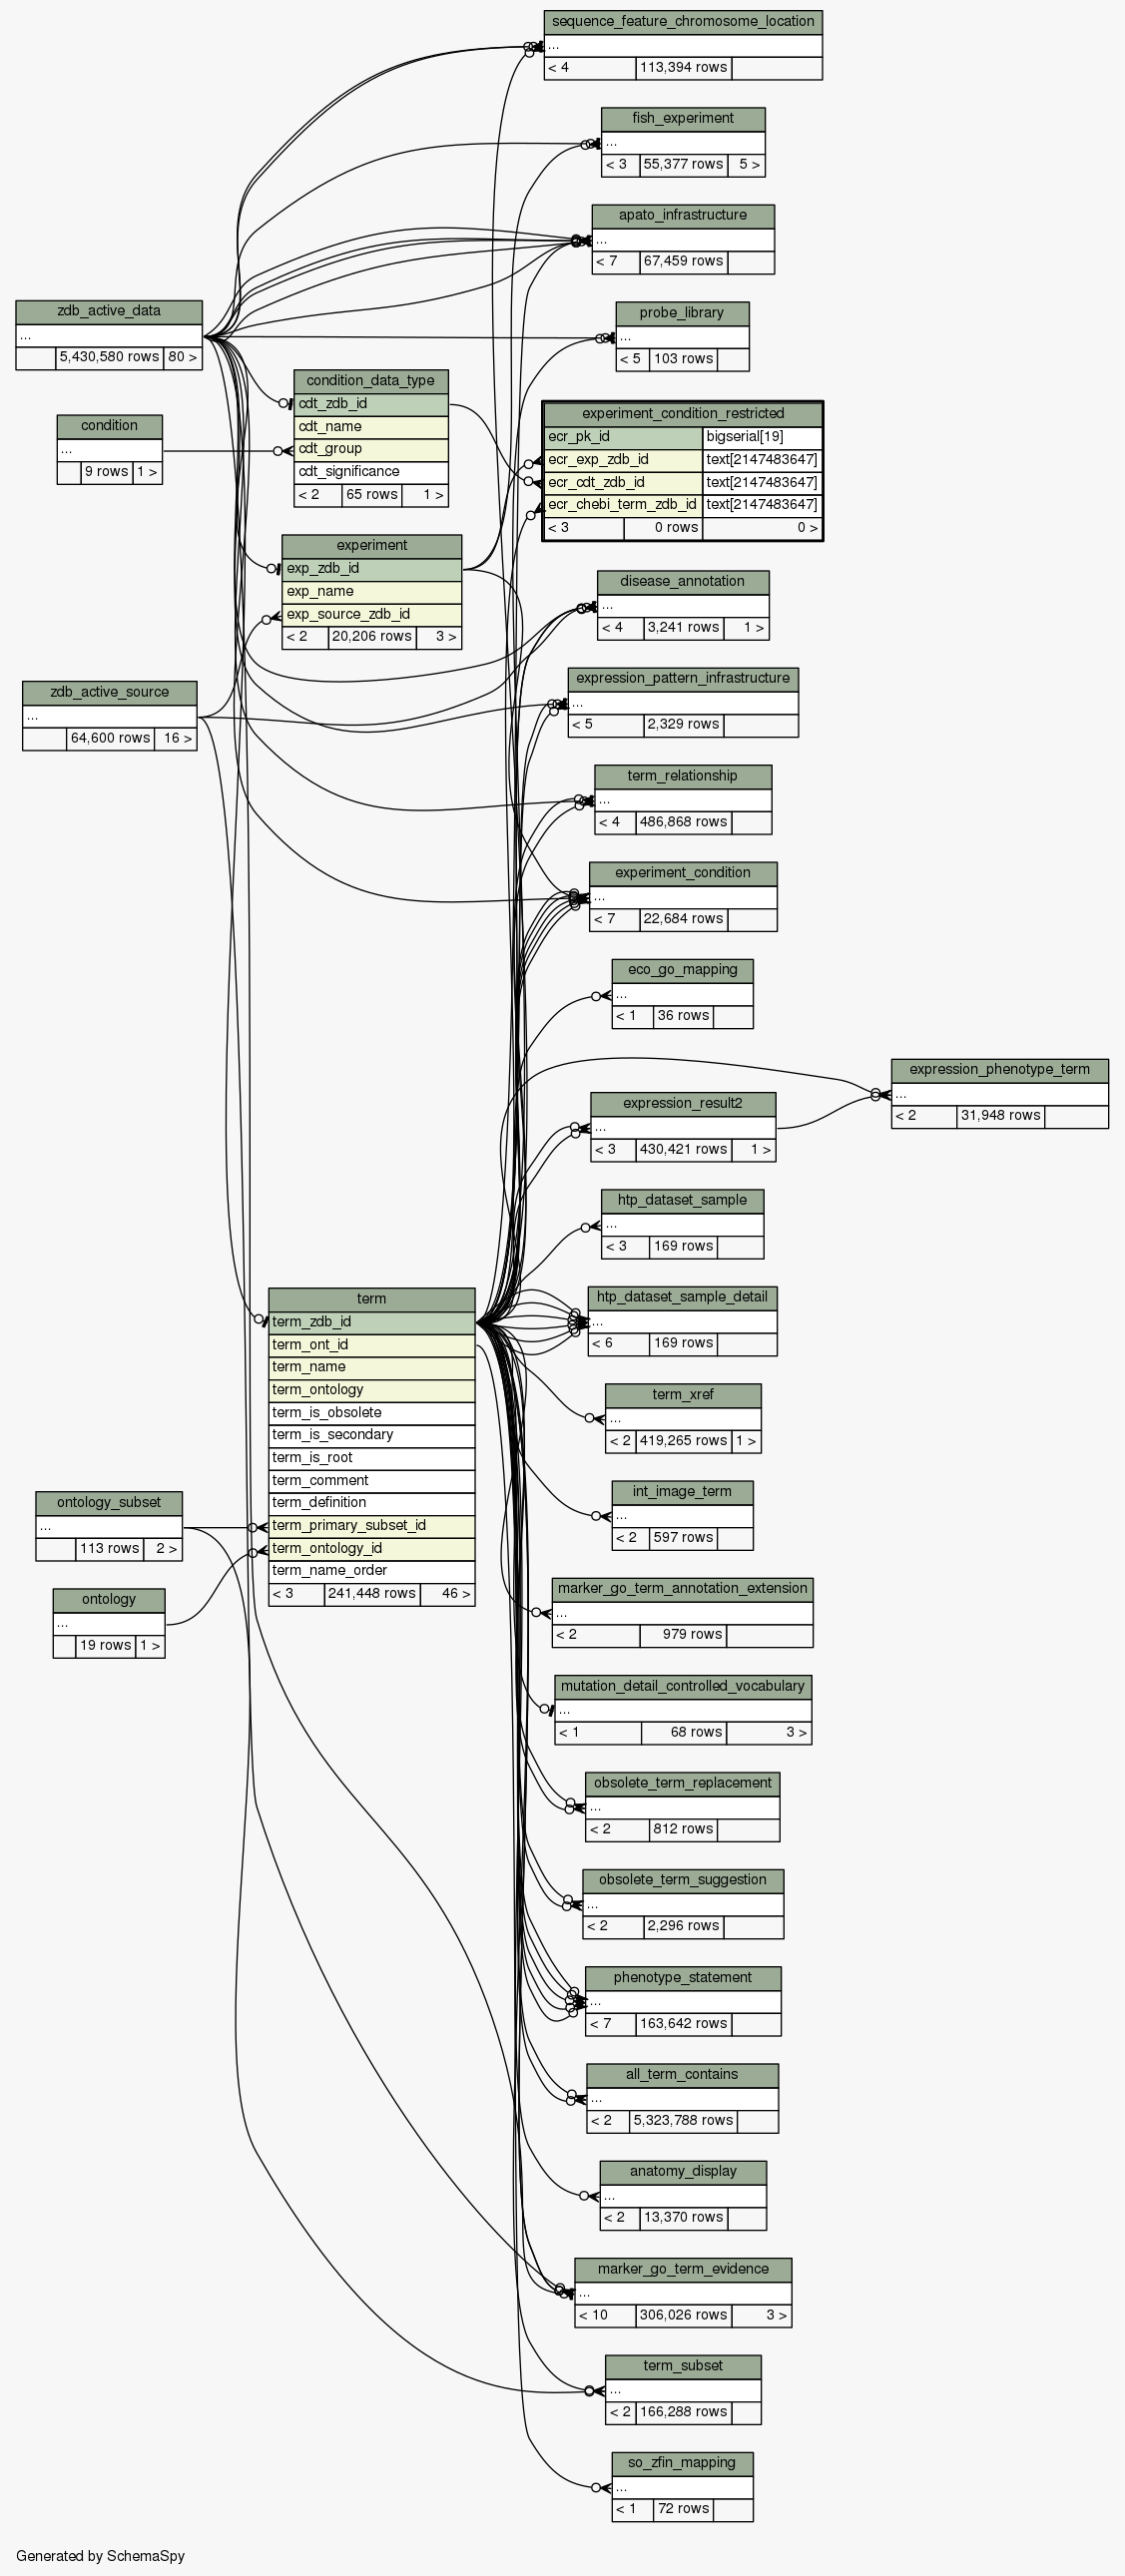Click the sequence_feature_chromosome_location table title
This screenshot has width=1125, height=2576.
(683, 21)
